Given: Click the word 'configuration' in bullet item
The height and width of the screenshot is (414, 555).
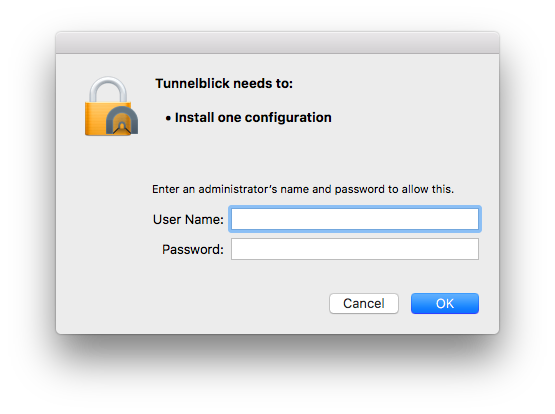Looking at the screenshot, I should pos(288,118).
